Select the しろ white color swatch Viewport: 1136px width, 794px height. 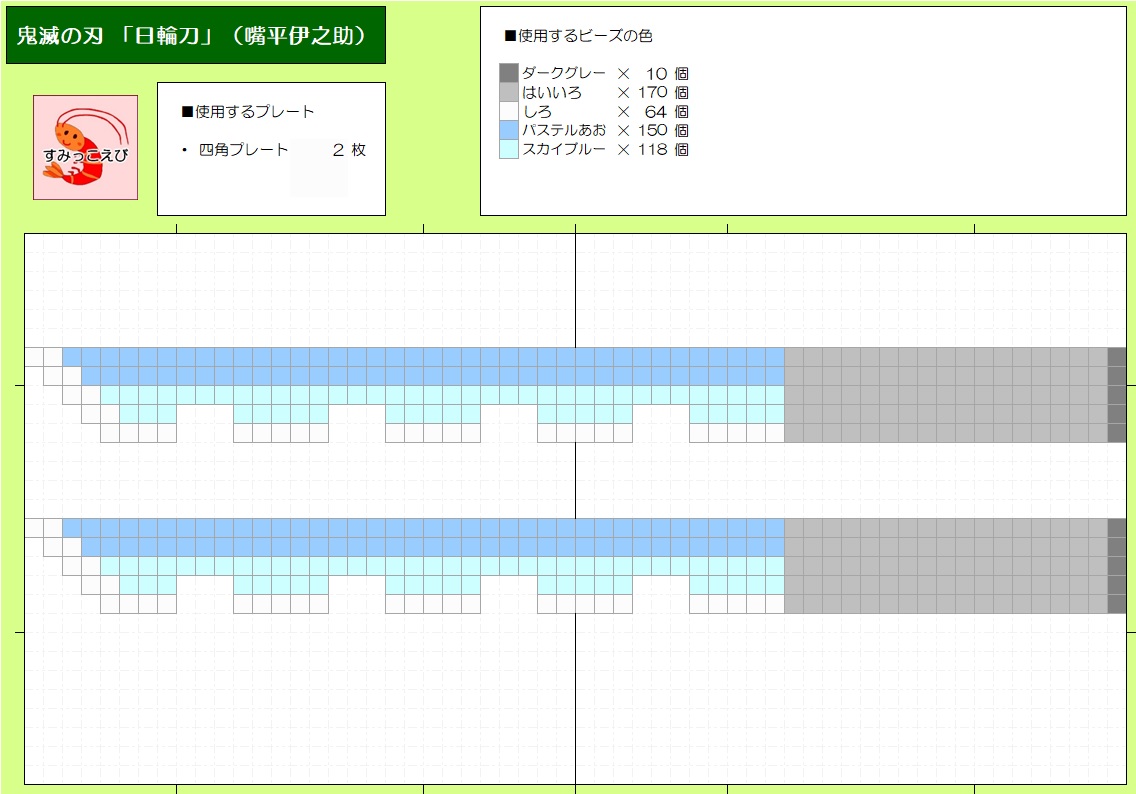[x=509, y=111]
